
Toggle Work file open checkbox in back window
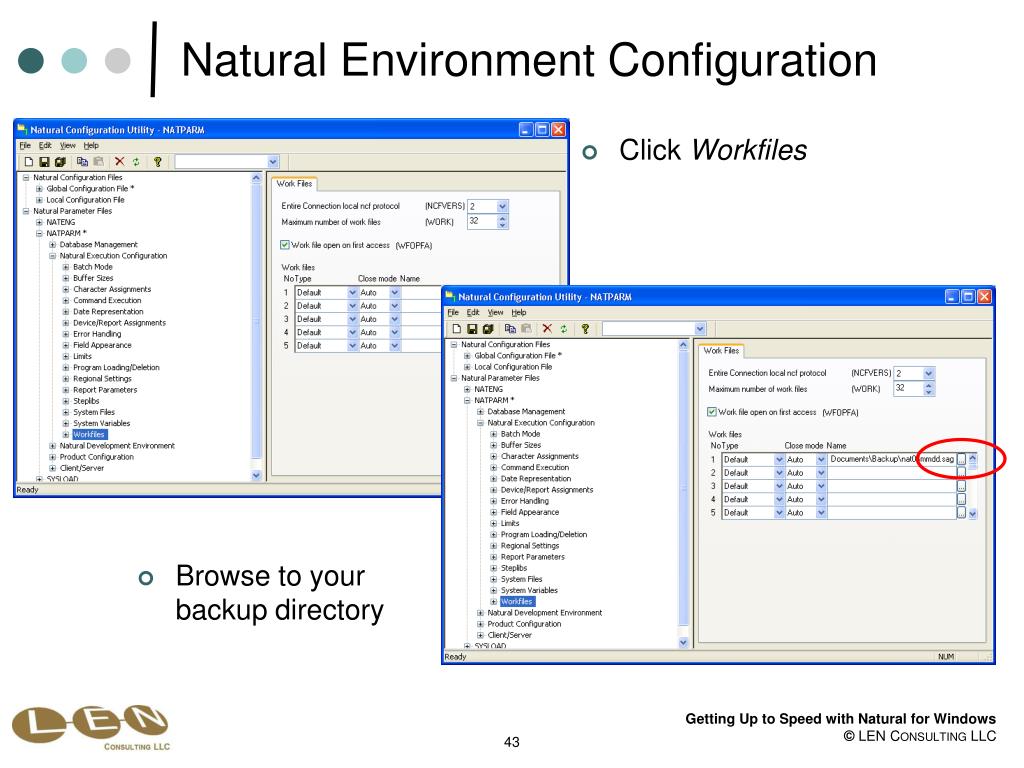click(285, 245)
